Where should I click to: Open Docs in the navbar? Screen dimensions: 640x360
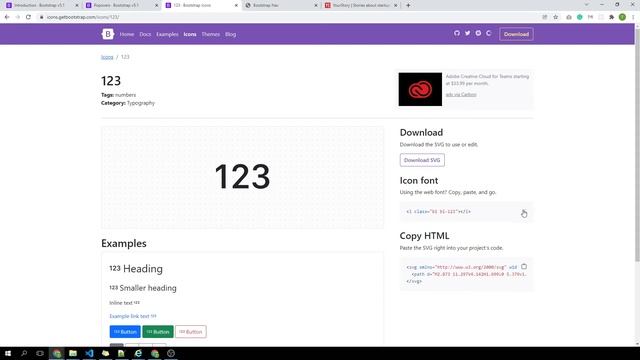(145, 34)
